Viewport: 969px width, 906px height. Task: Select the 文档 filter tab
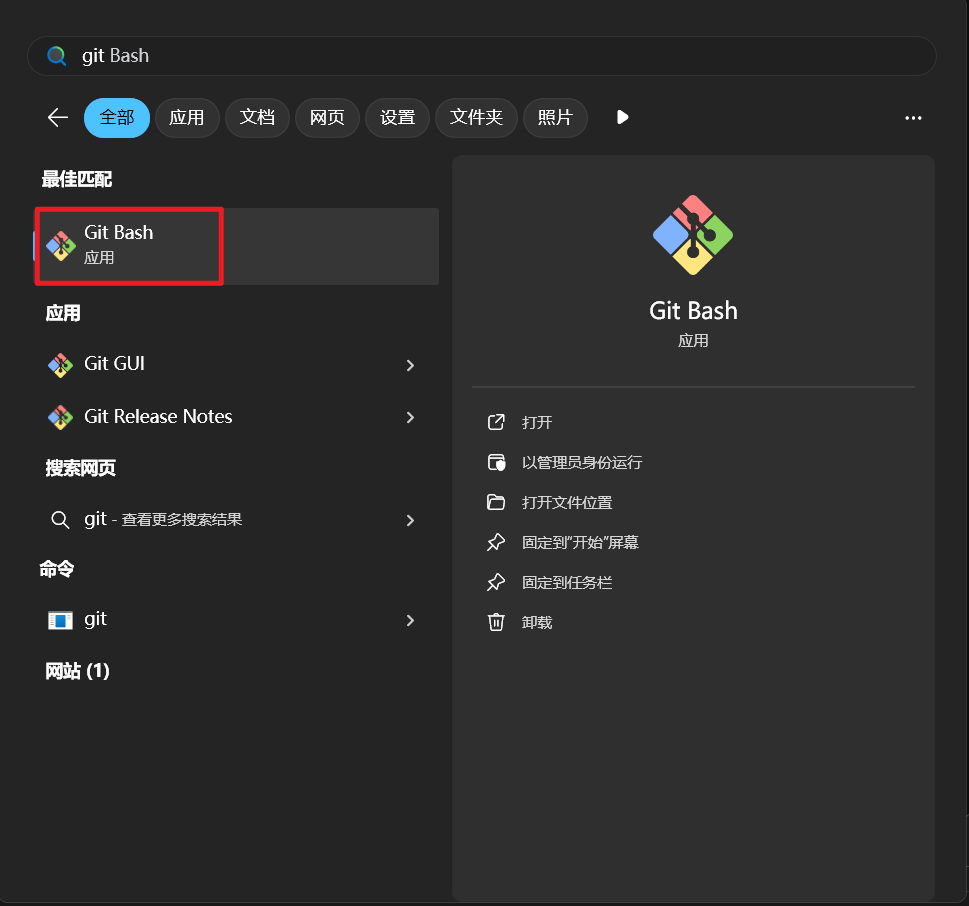[257, 117]
